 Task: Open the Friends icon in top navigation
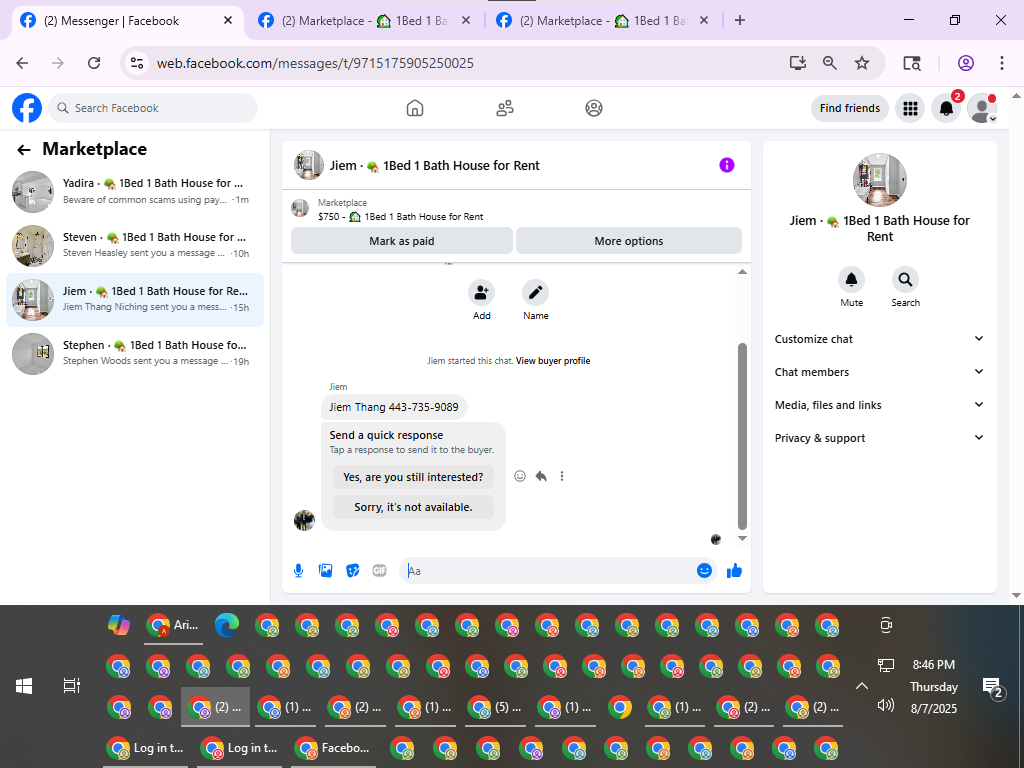click(x=505, y=108)
